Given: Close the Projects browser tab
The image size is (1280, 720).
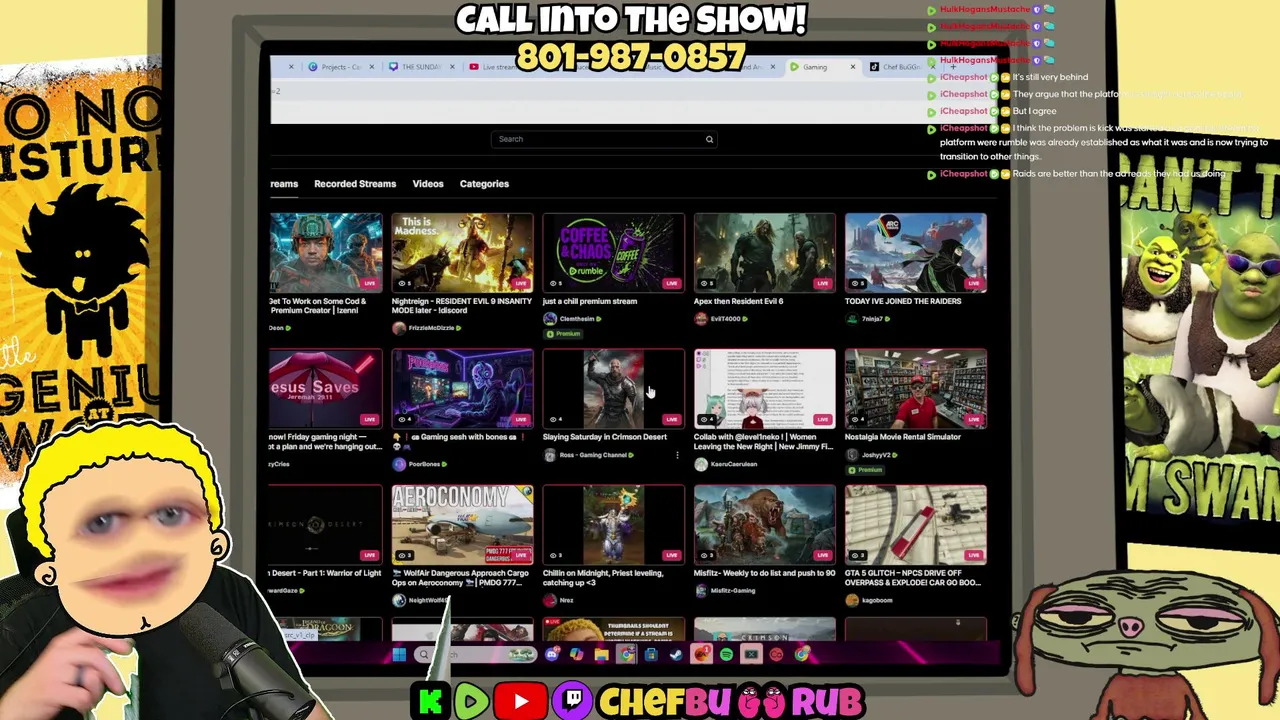Looking at the screenshot, I should [371, 67].
